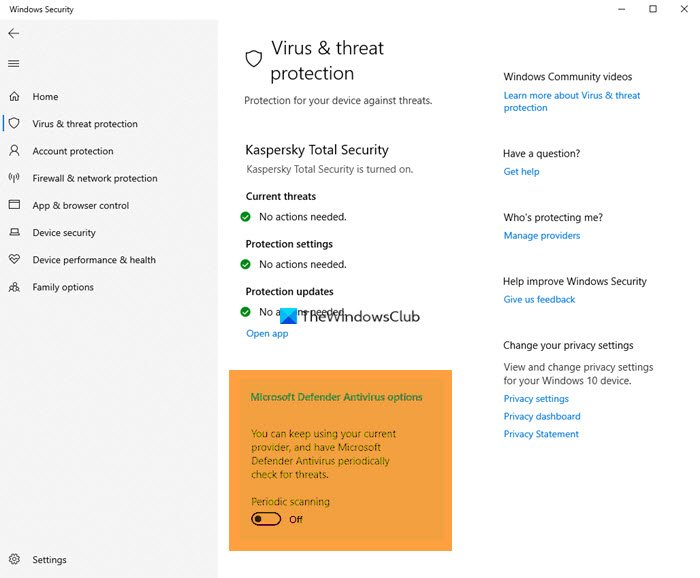Click the Family options people icon
The height and width of the screenshot is (578, 700).
click(x=14, y=287)
